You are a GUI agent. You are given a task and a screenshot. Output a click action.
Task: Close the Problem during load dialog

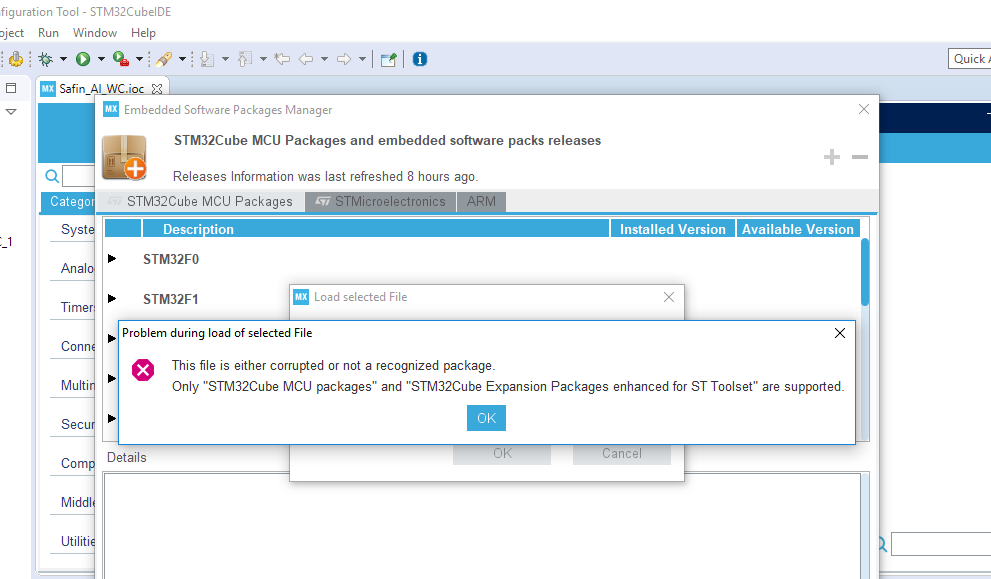click(839, 333)
